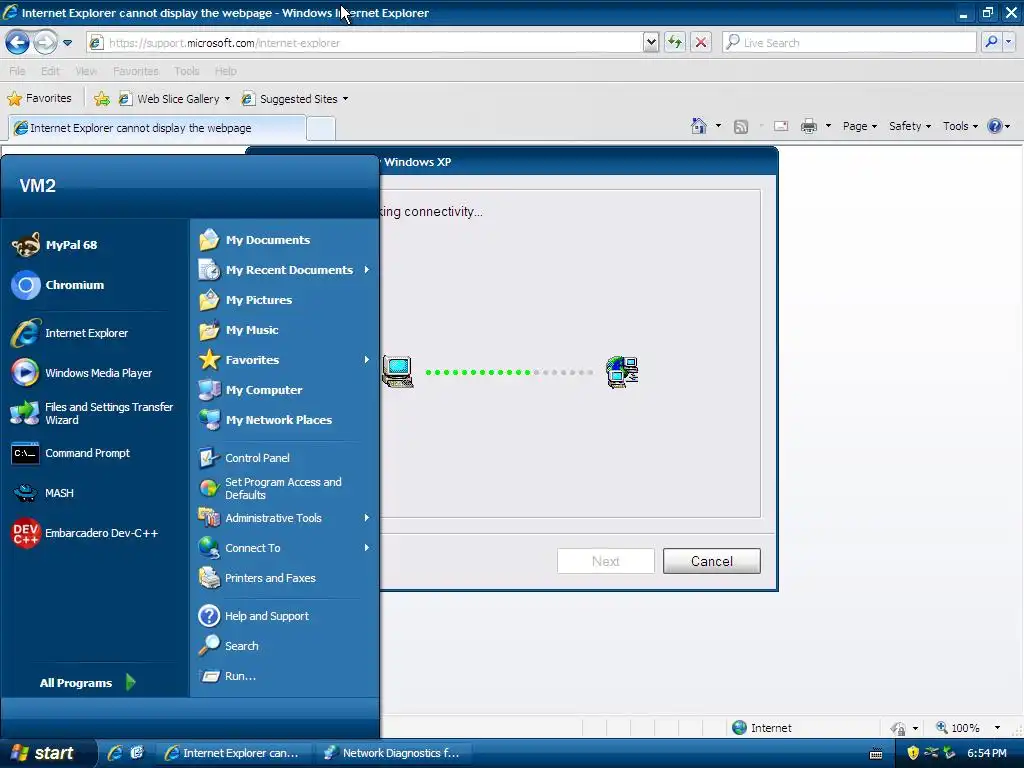Open the Web Slice Gallery dropdown
The width and height of the screenshot is (1024, 768).
[227, 99]
